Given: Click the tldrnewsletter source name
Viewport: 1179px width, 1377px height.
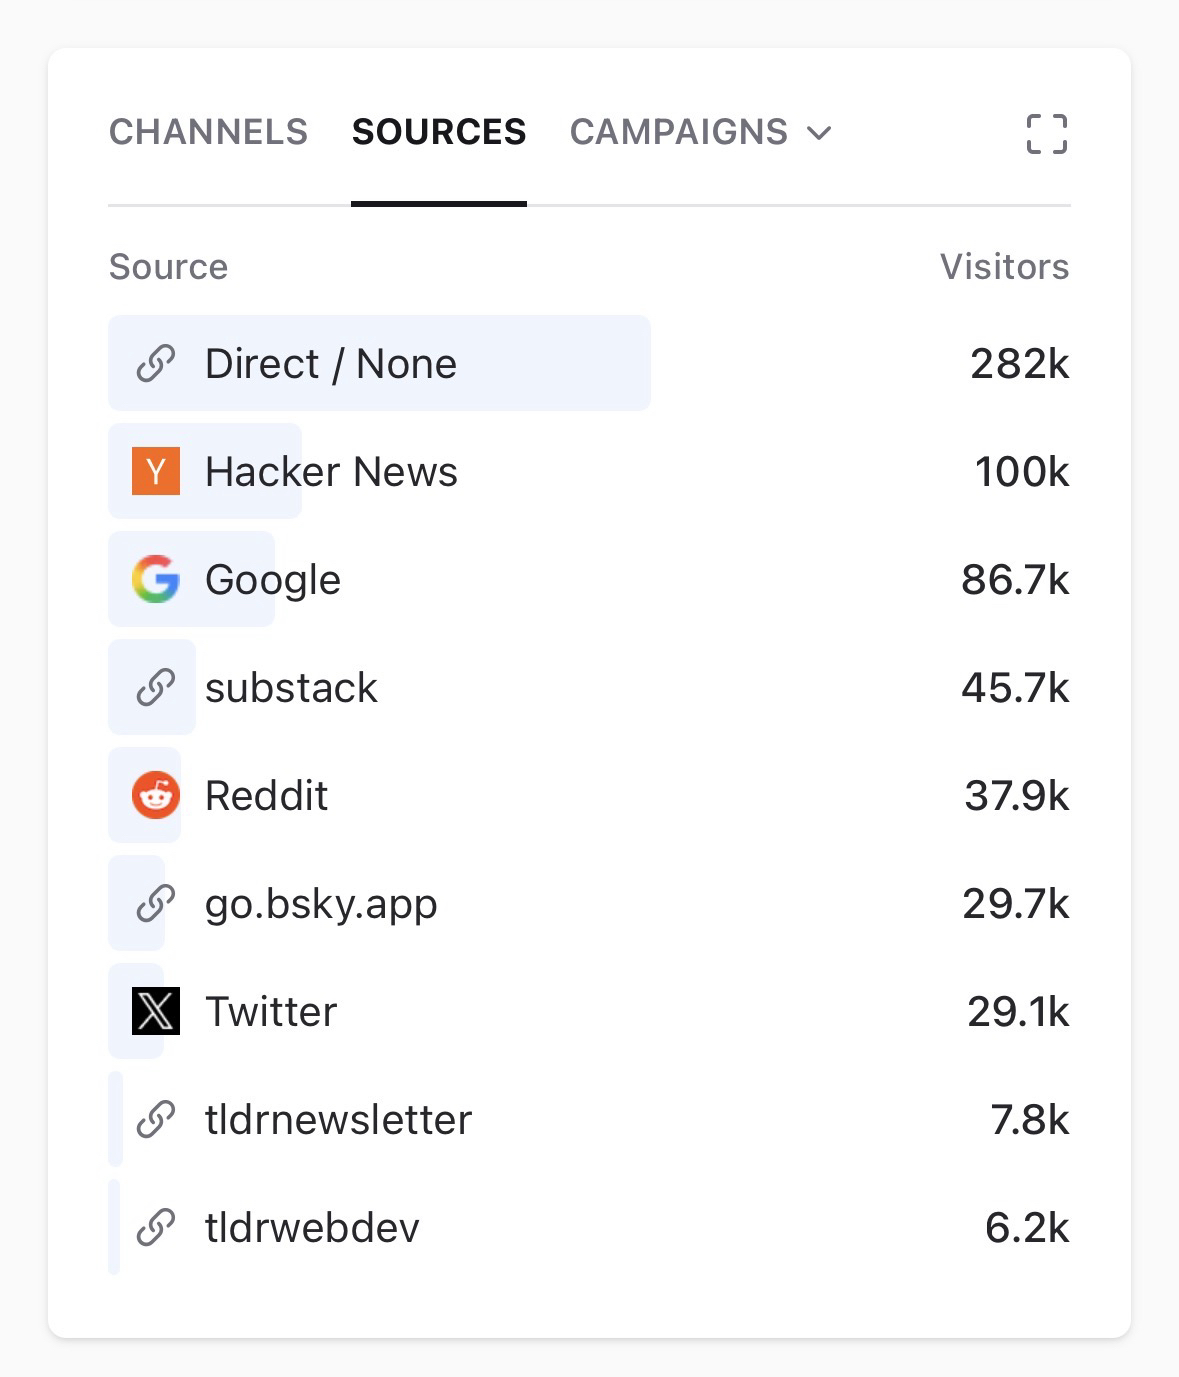Looking at the screenshot, I should coord(338,1120).
